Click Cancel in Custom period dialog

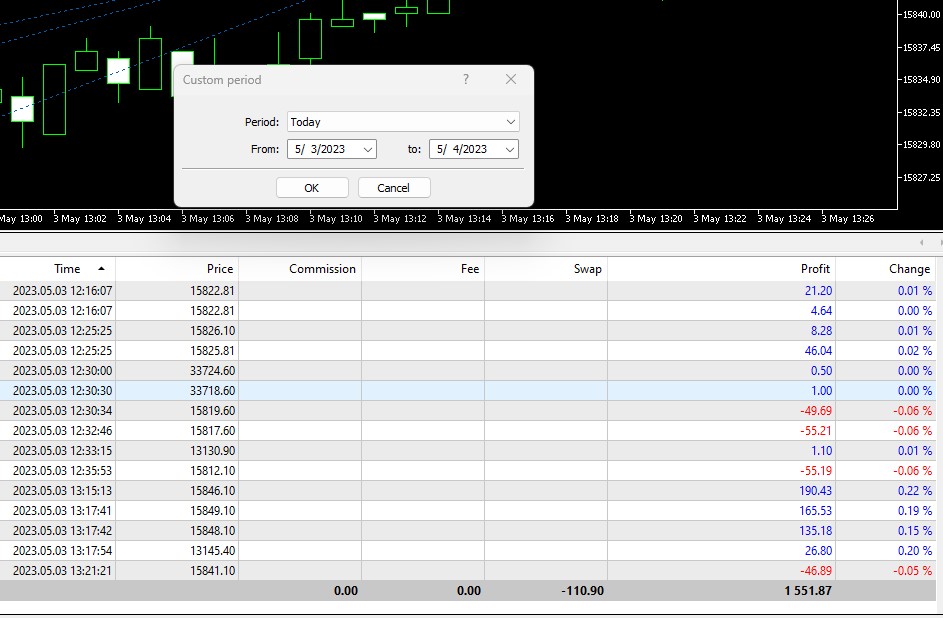[x=394, y=188]
